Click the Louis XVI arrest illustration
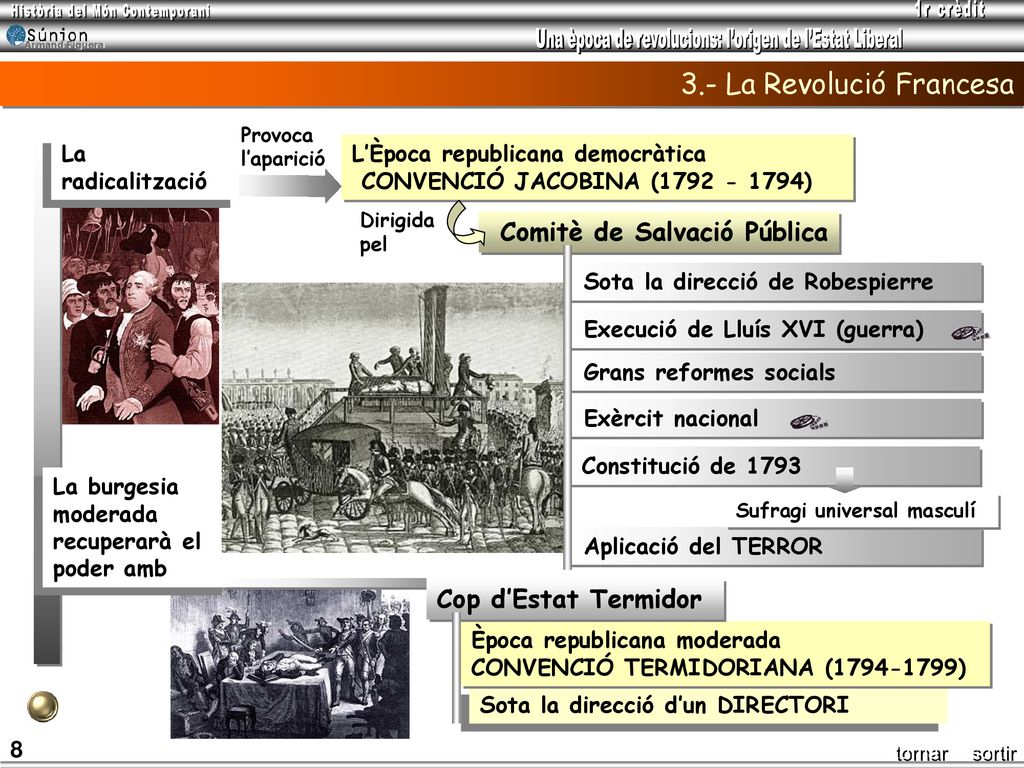1024x768 pixels. click(140, 316)
